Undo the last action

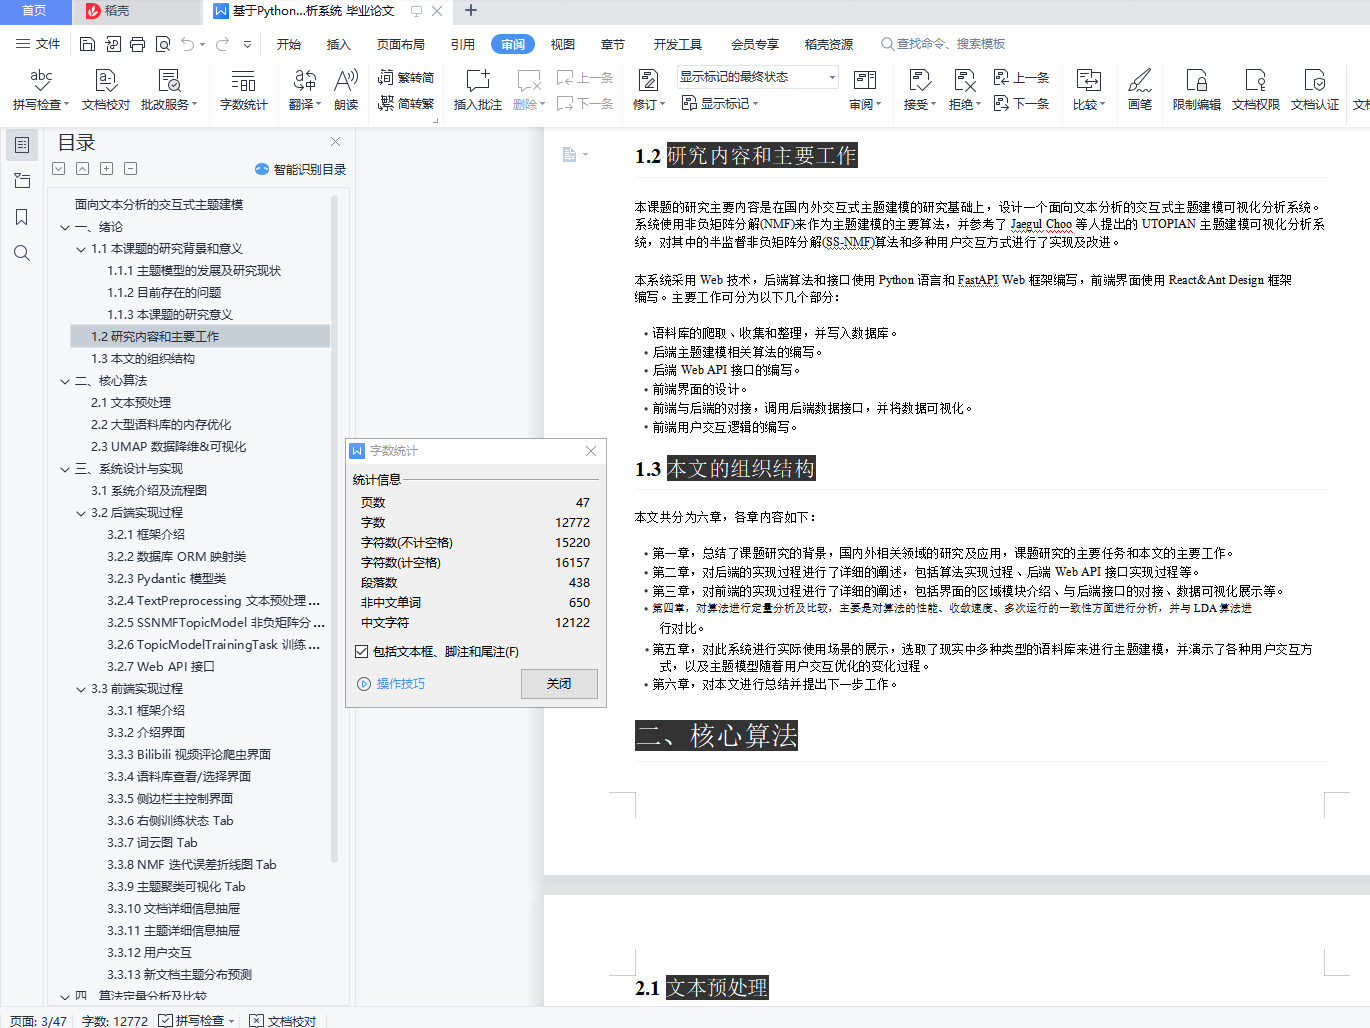[x=188, y=44]
